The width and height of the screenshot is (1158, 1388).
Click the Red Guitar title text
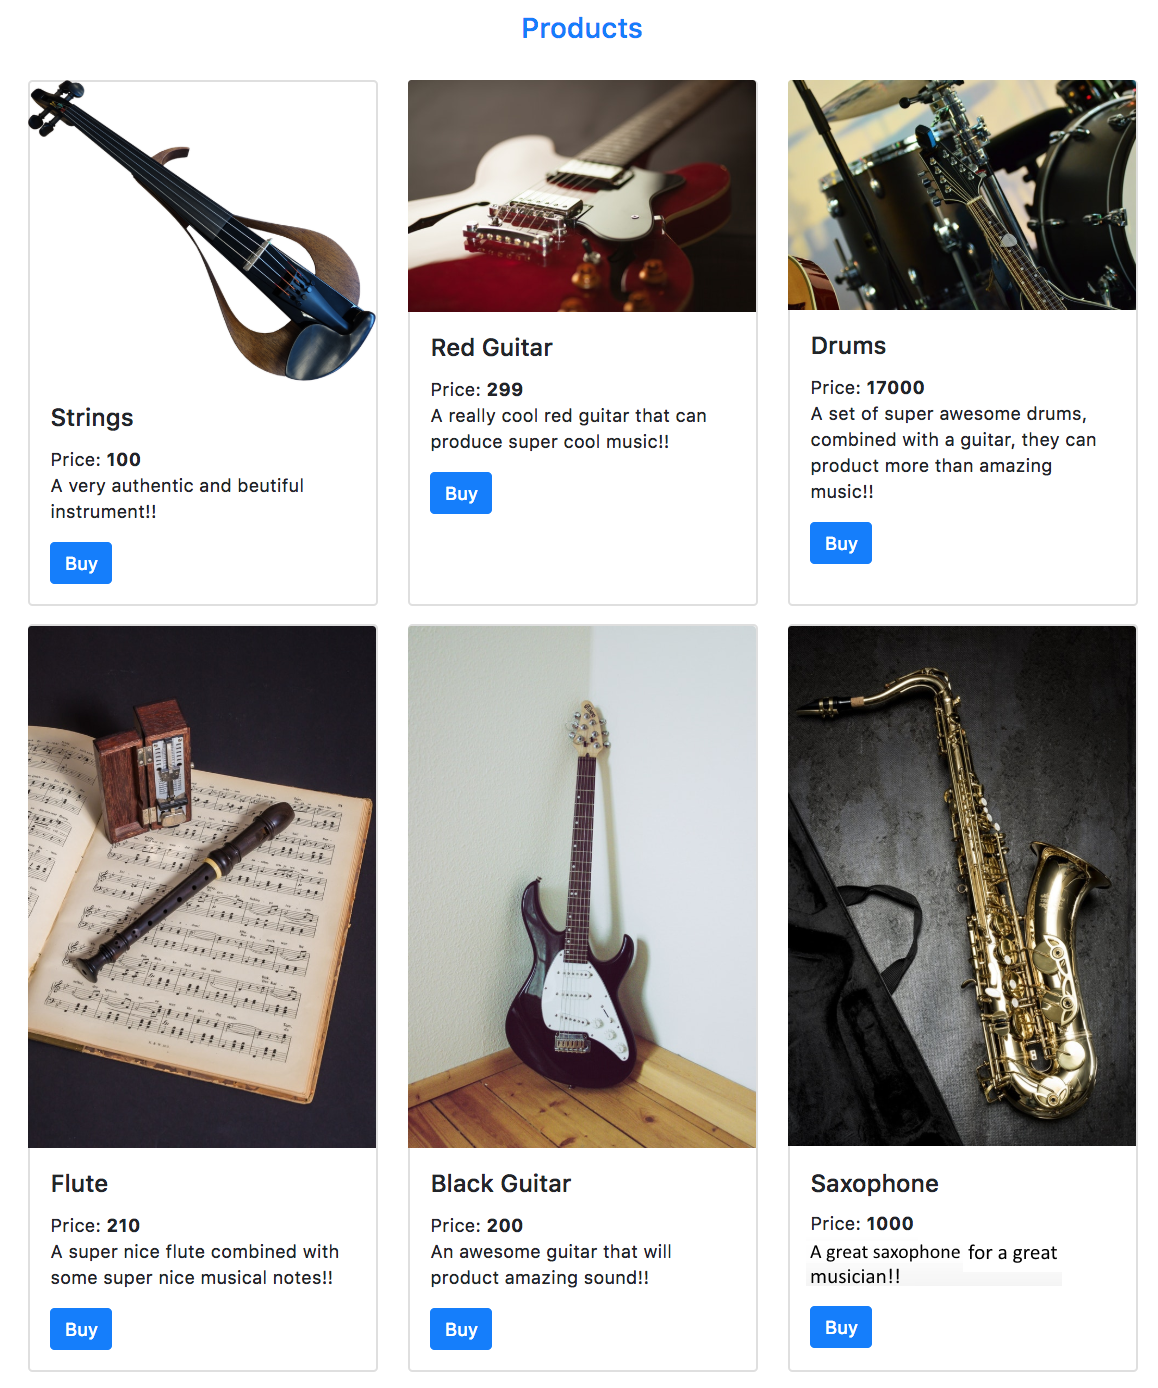point(491,348)
